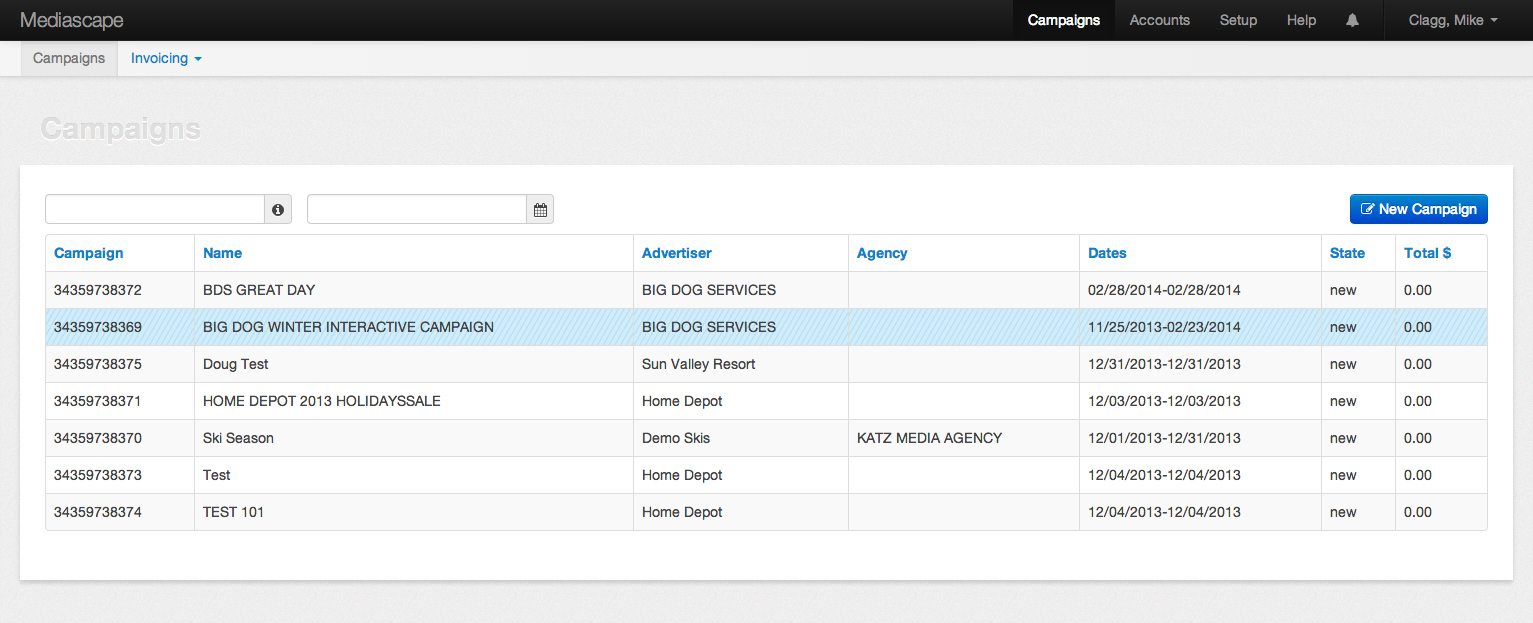Go to Setup in top navigation
Screen dimensions: 1533x623
click(x=1238, y=20)
